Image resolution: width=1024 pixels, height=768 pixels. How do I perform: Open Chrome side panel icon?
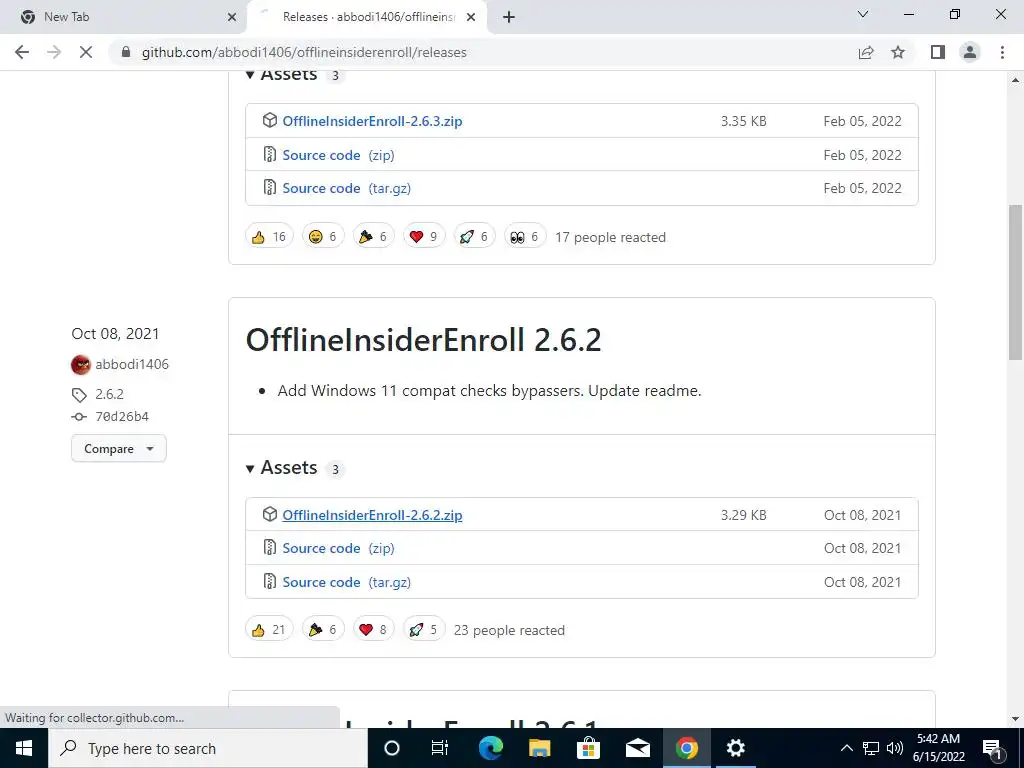point(938,52)
